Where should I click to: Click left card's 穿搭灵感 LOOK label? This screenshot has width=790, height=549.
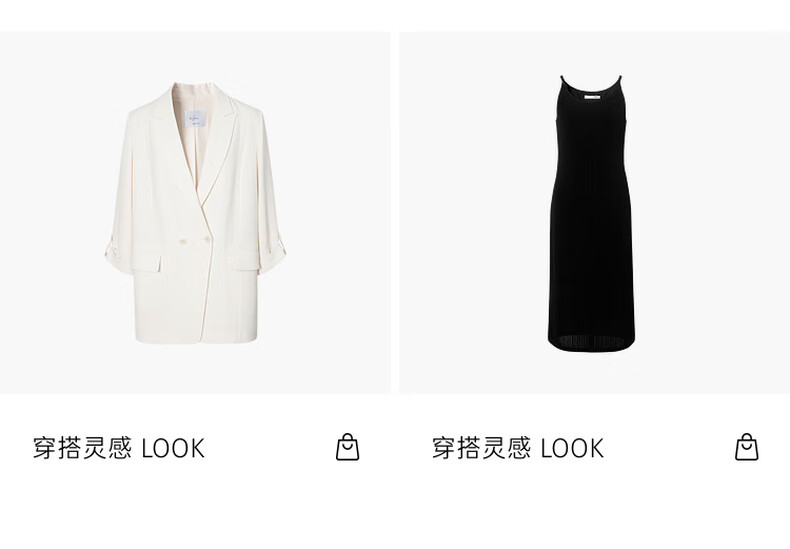119,448
